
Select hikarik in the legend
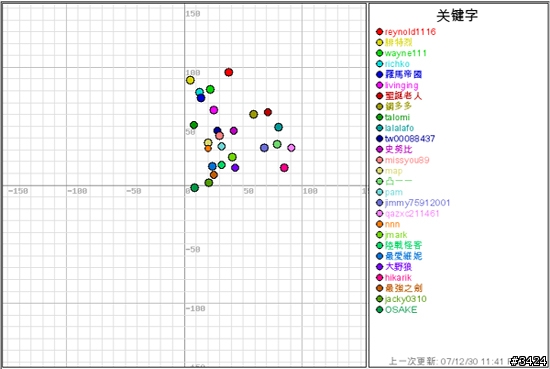(x=394, y=277)
